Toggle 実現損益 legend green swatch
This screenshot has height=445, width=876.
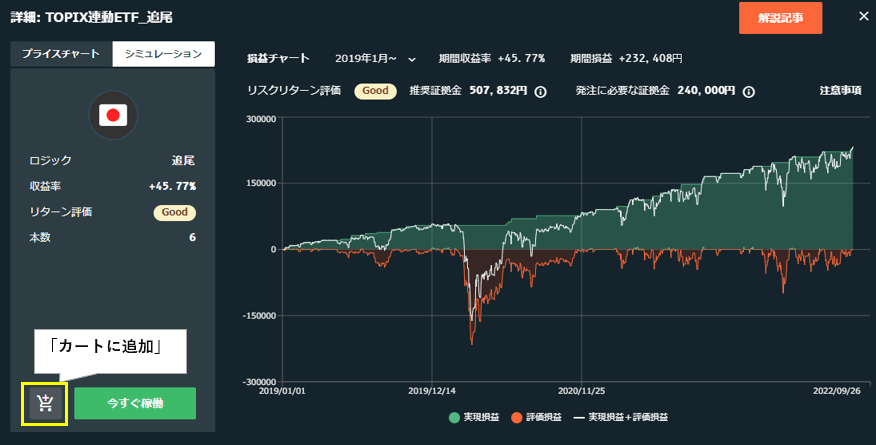454,417
